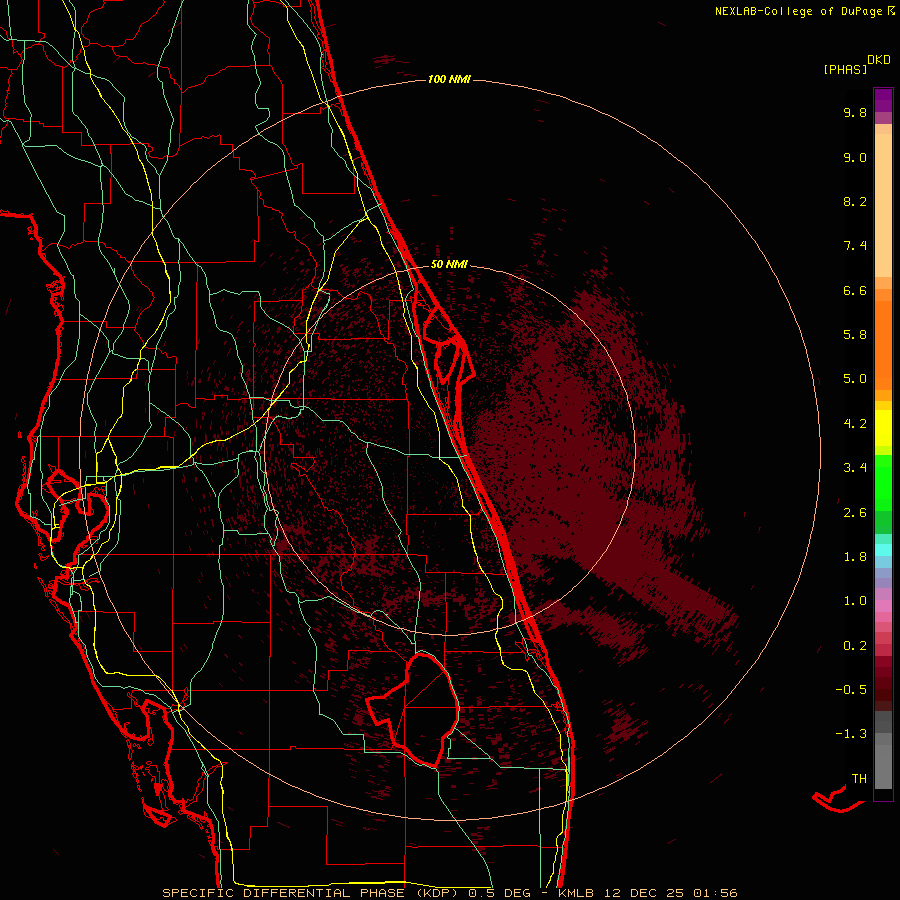Click the 50 NMI range ring label
The image size is (900, 900).
tap(449, 264)
